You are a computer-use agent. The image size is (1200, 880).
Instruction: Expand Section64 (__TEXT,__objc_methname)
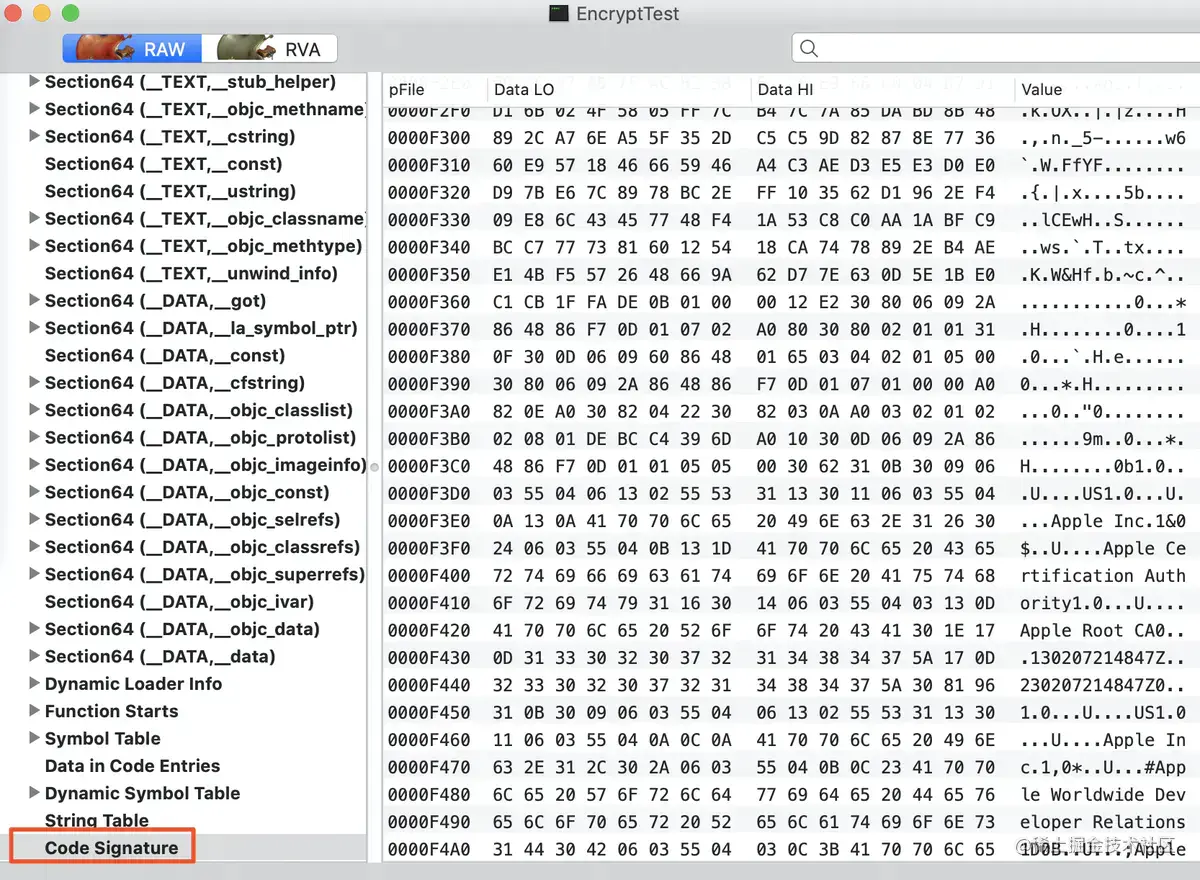(x=35, y=108)
